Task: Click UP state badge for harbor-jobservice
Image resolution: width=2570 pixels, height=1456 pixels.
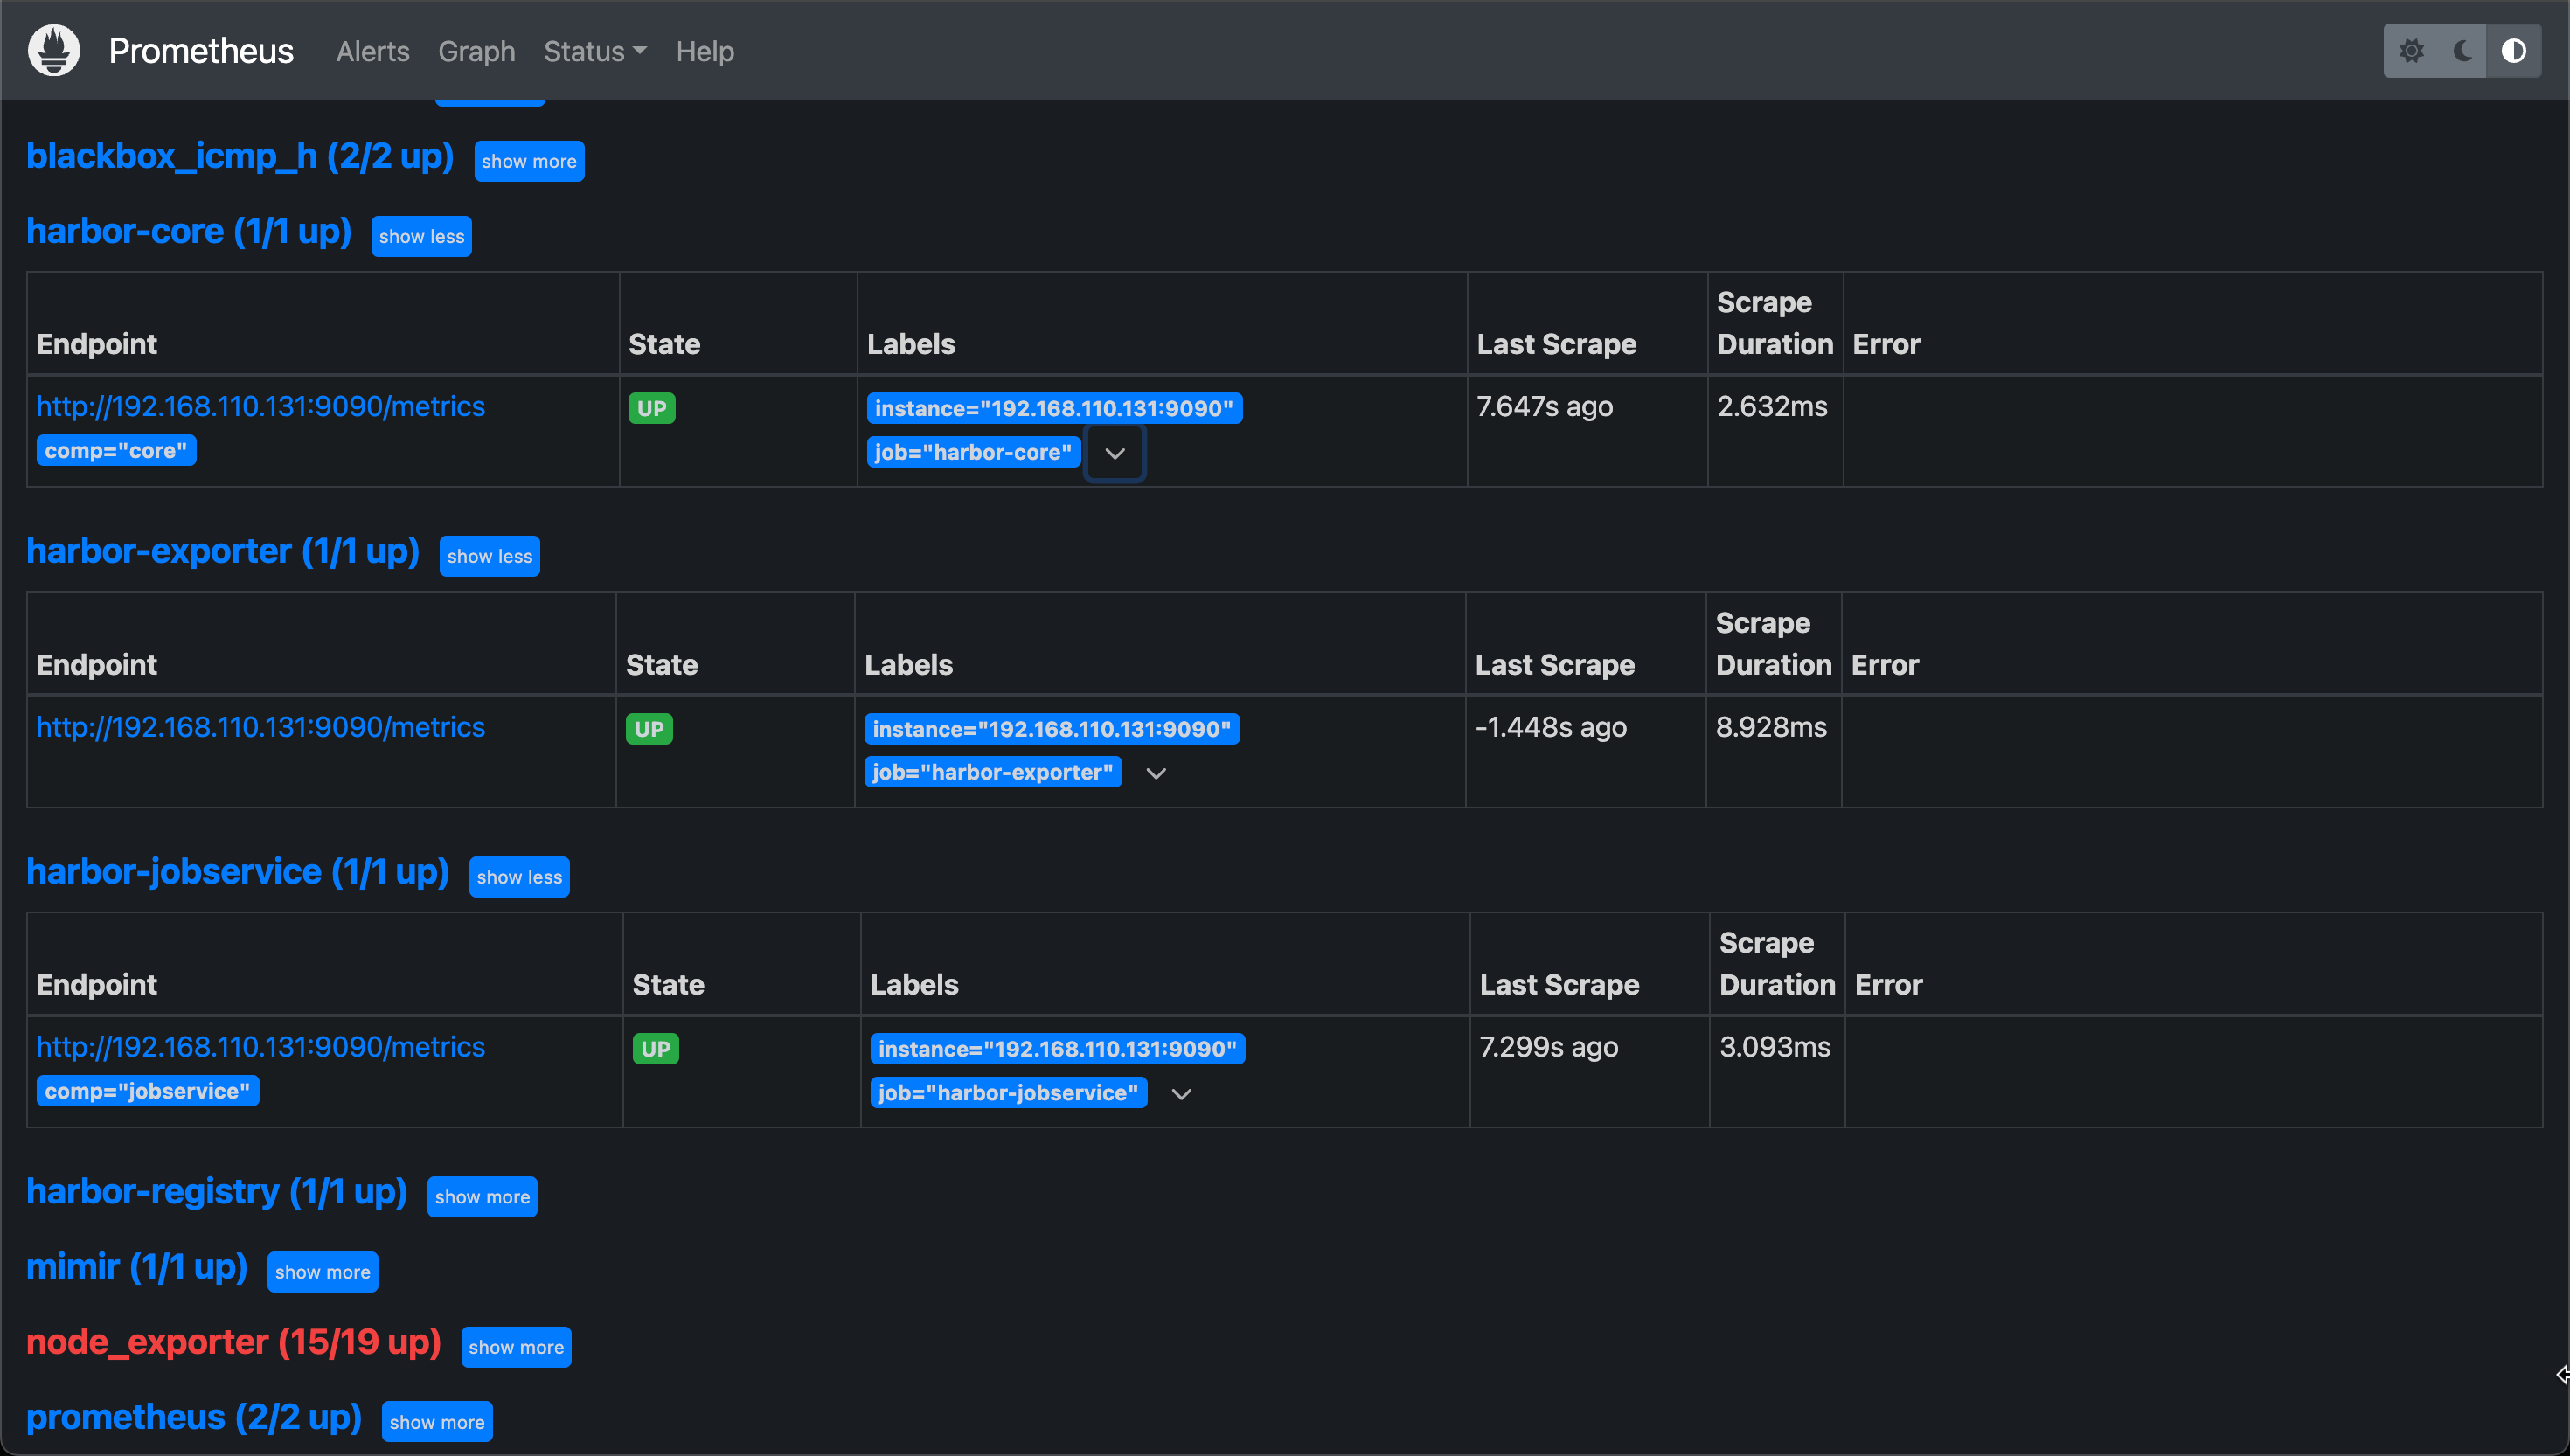Action: pos(653,1049)
